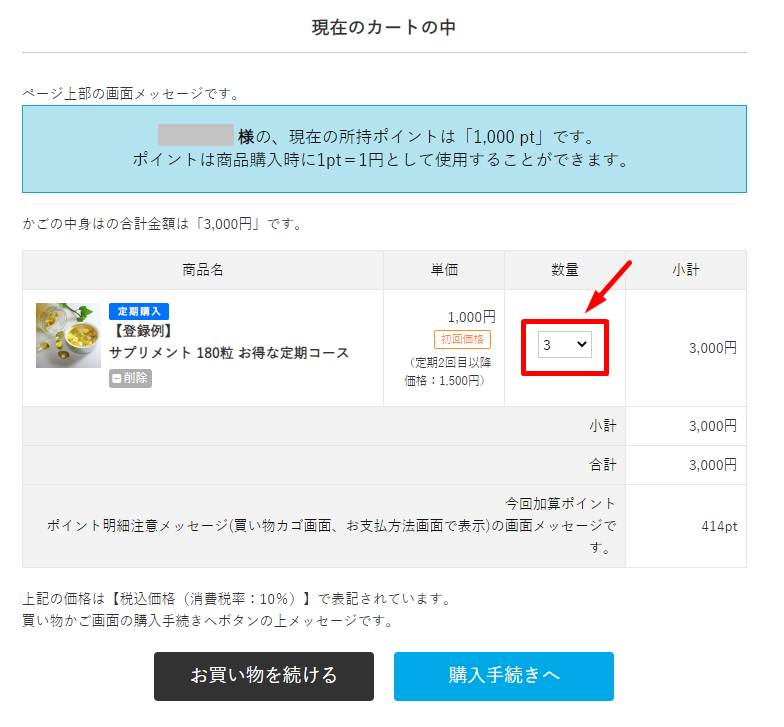Click the 1,000円 unit price
Image resolution: width=784 pixels, height=727 pixels.
click(471, 317)
